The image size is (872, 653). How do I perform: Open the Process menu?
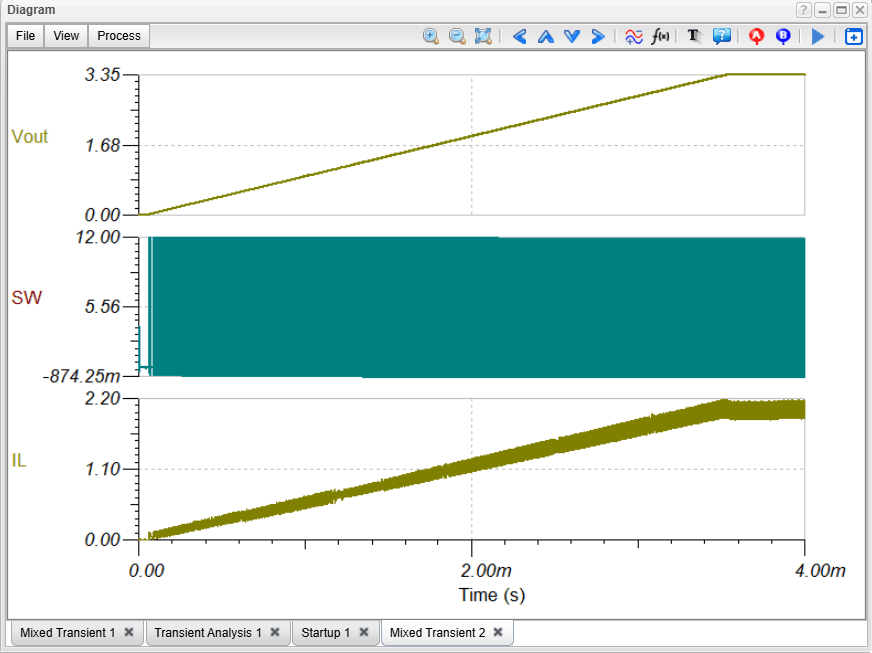click(119, 36)
